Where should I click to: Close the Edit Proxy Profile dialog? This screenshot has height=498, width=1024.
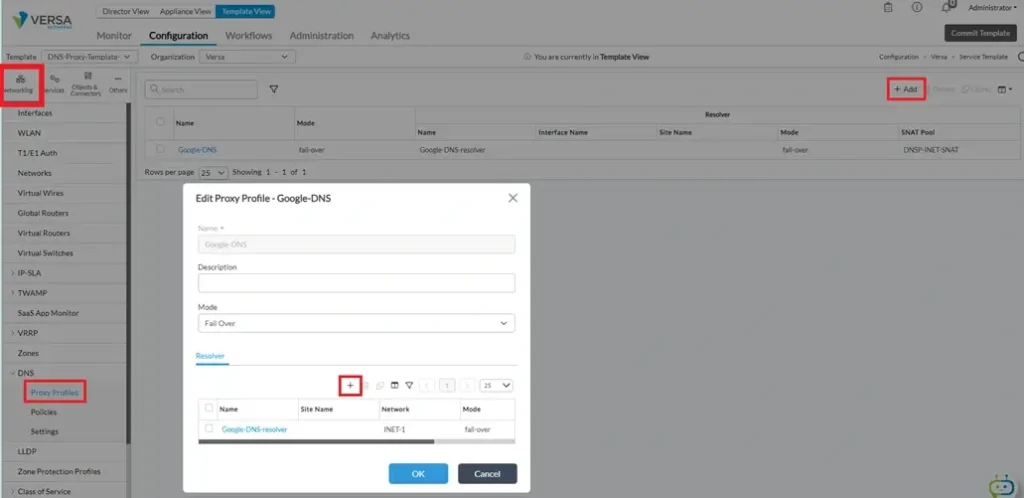(x=512, y=198)
